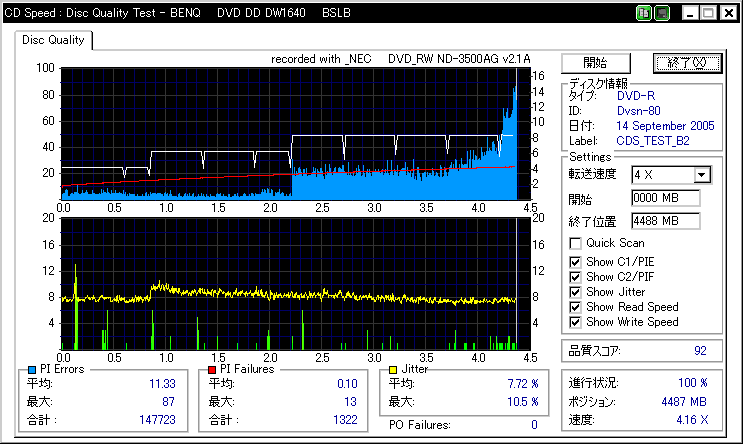Toggle Show Write Speed checkbox

point(575,322)
